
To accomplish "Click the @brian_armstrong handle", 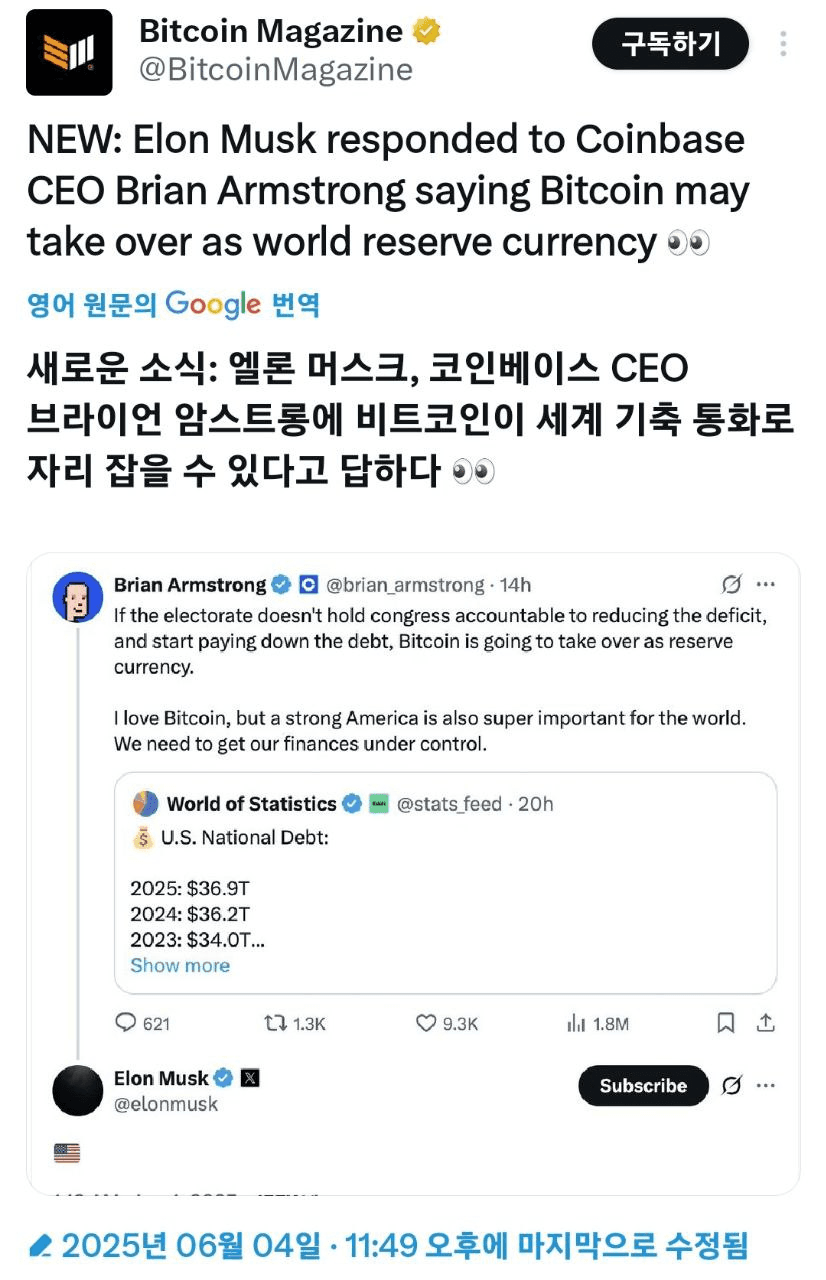I will click(x=405, y=585).
